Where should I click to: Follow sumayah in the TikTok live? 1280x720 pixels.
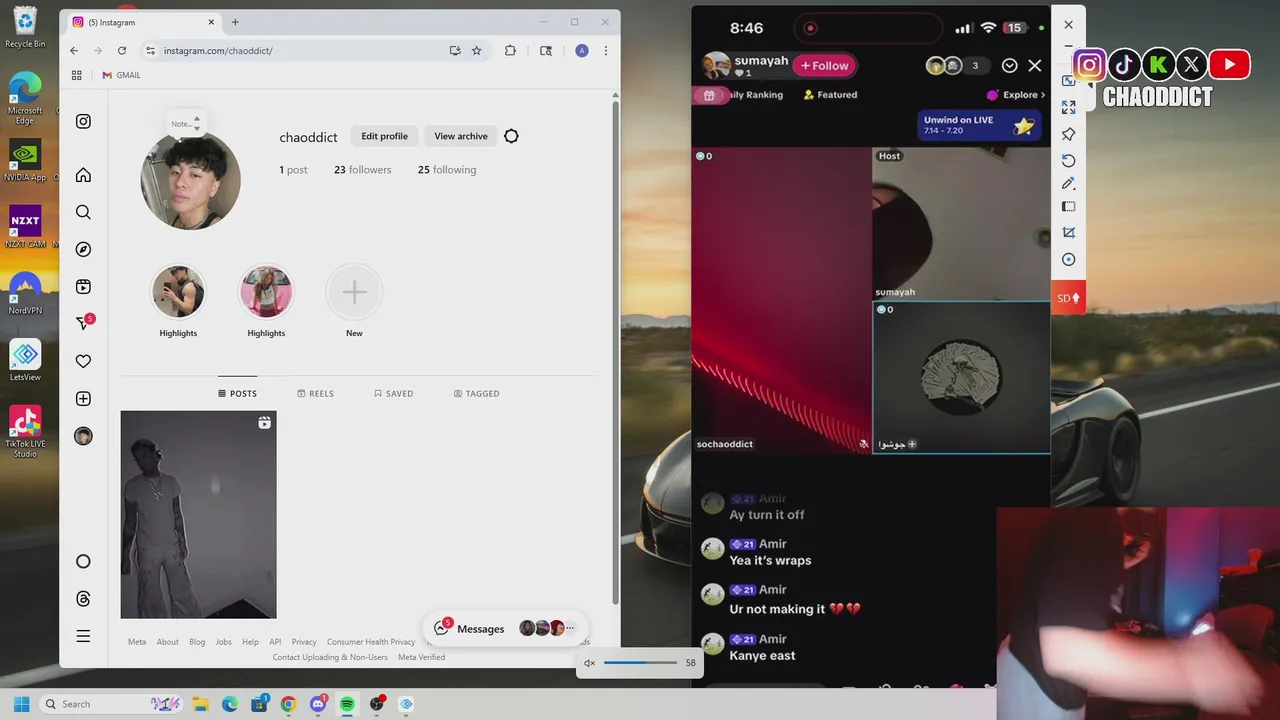pyautogui.click(x=824, y=66)
